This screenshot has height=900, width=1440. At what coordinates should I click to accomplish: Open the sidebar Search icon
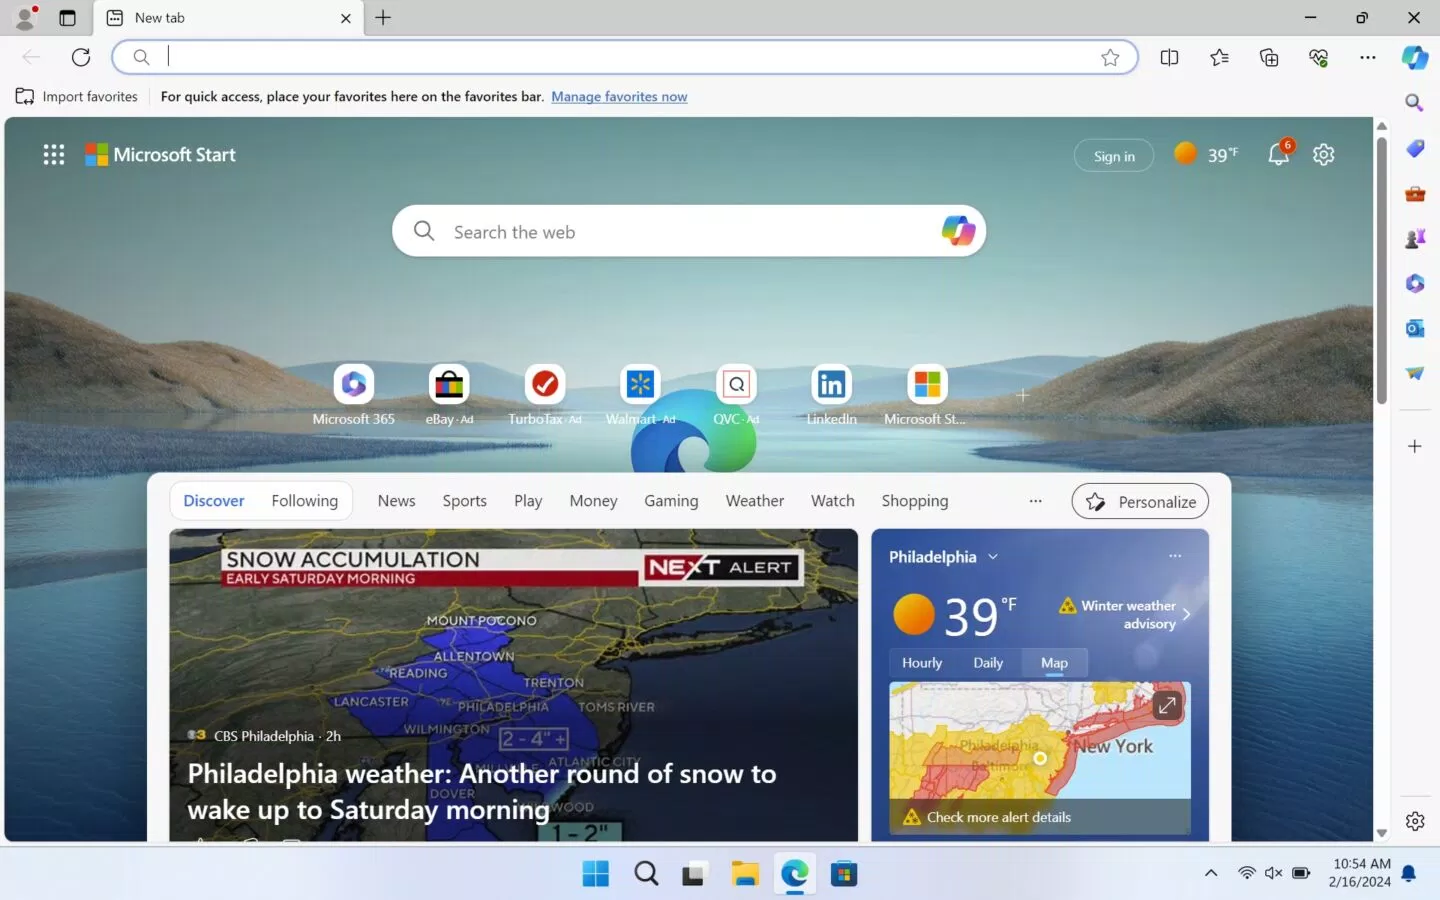[x=1414, y=103]
